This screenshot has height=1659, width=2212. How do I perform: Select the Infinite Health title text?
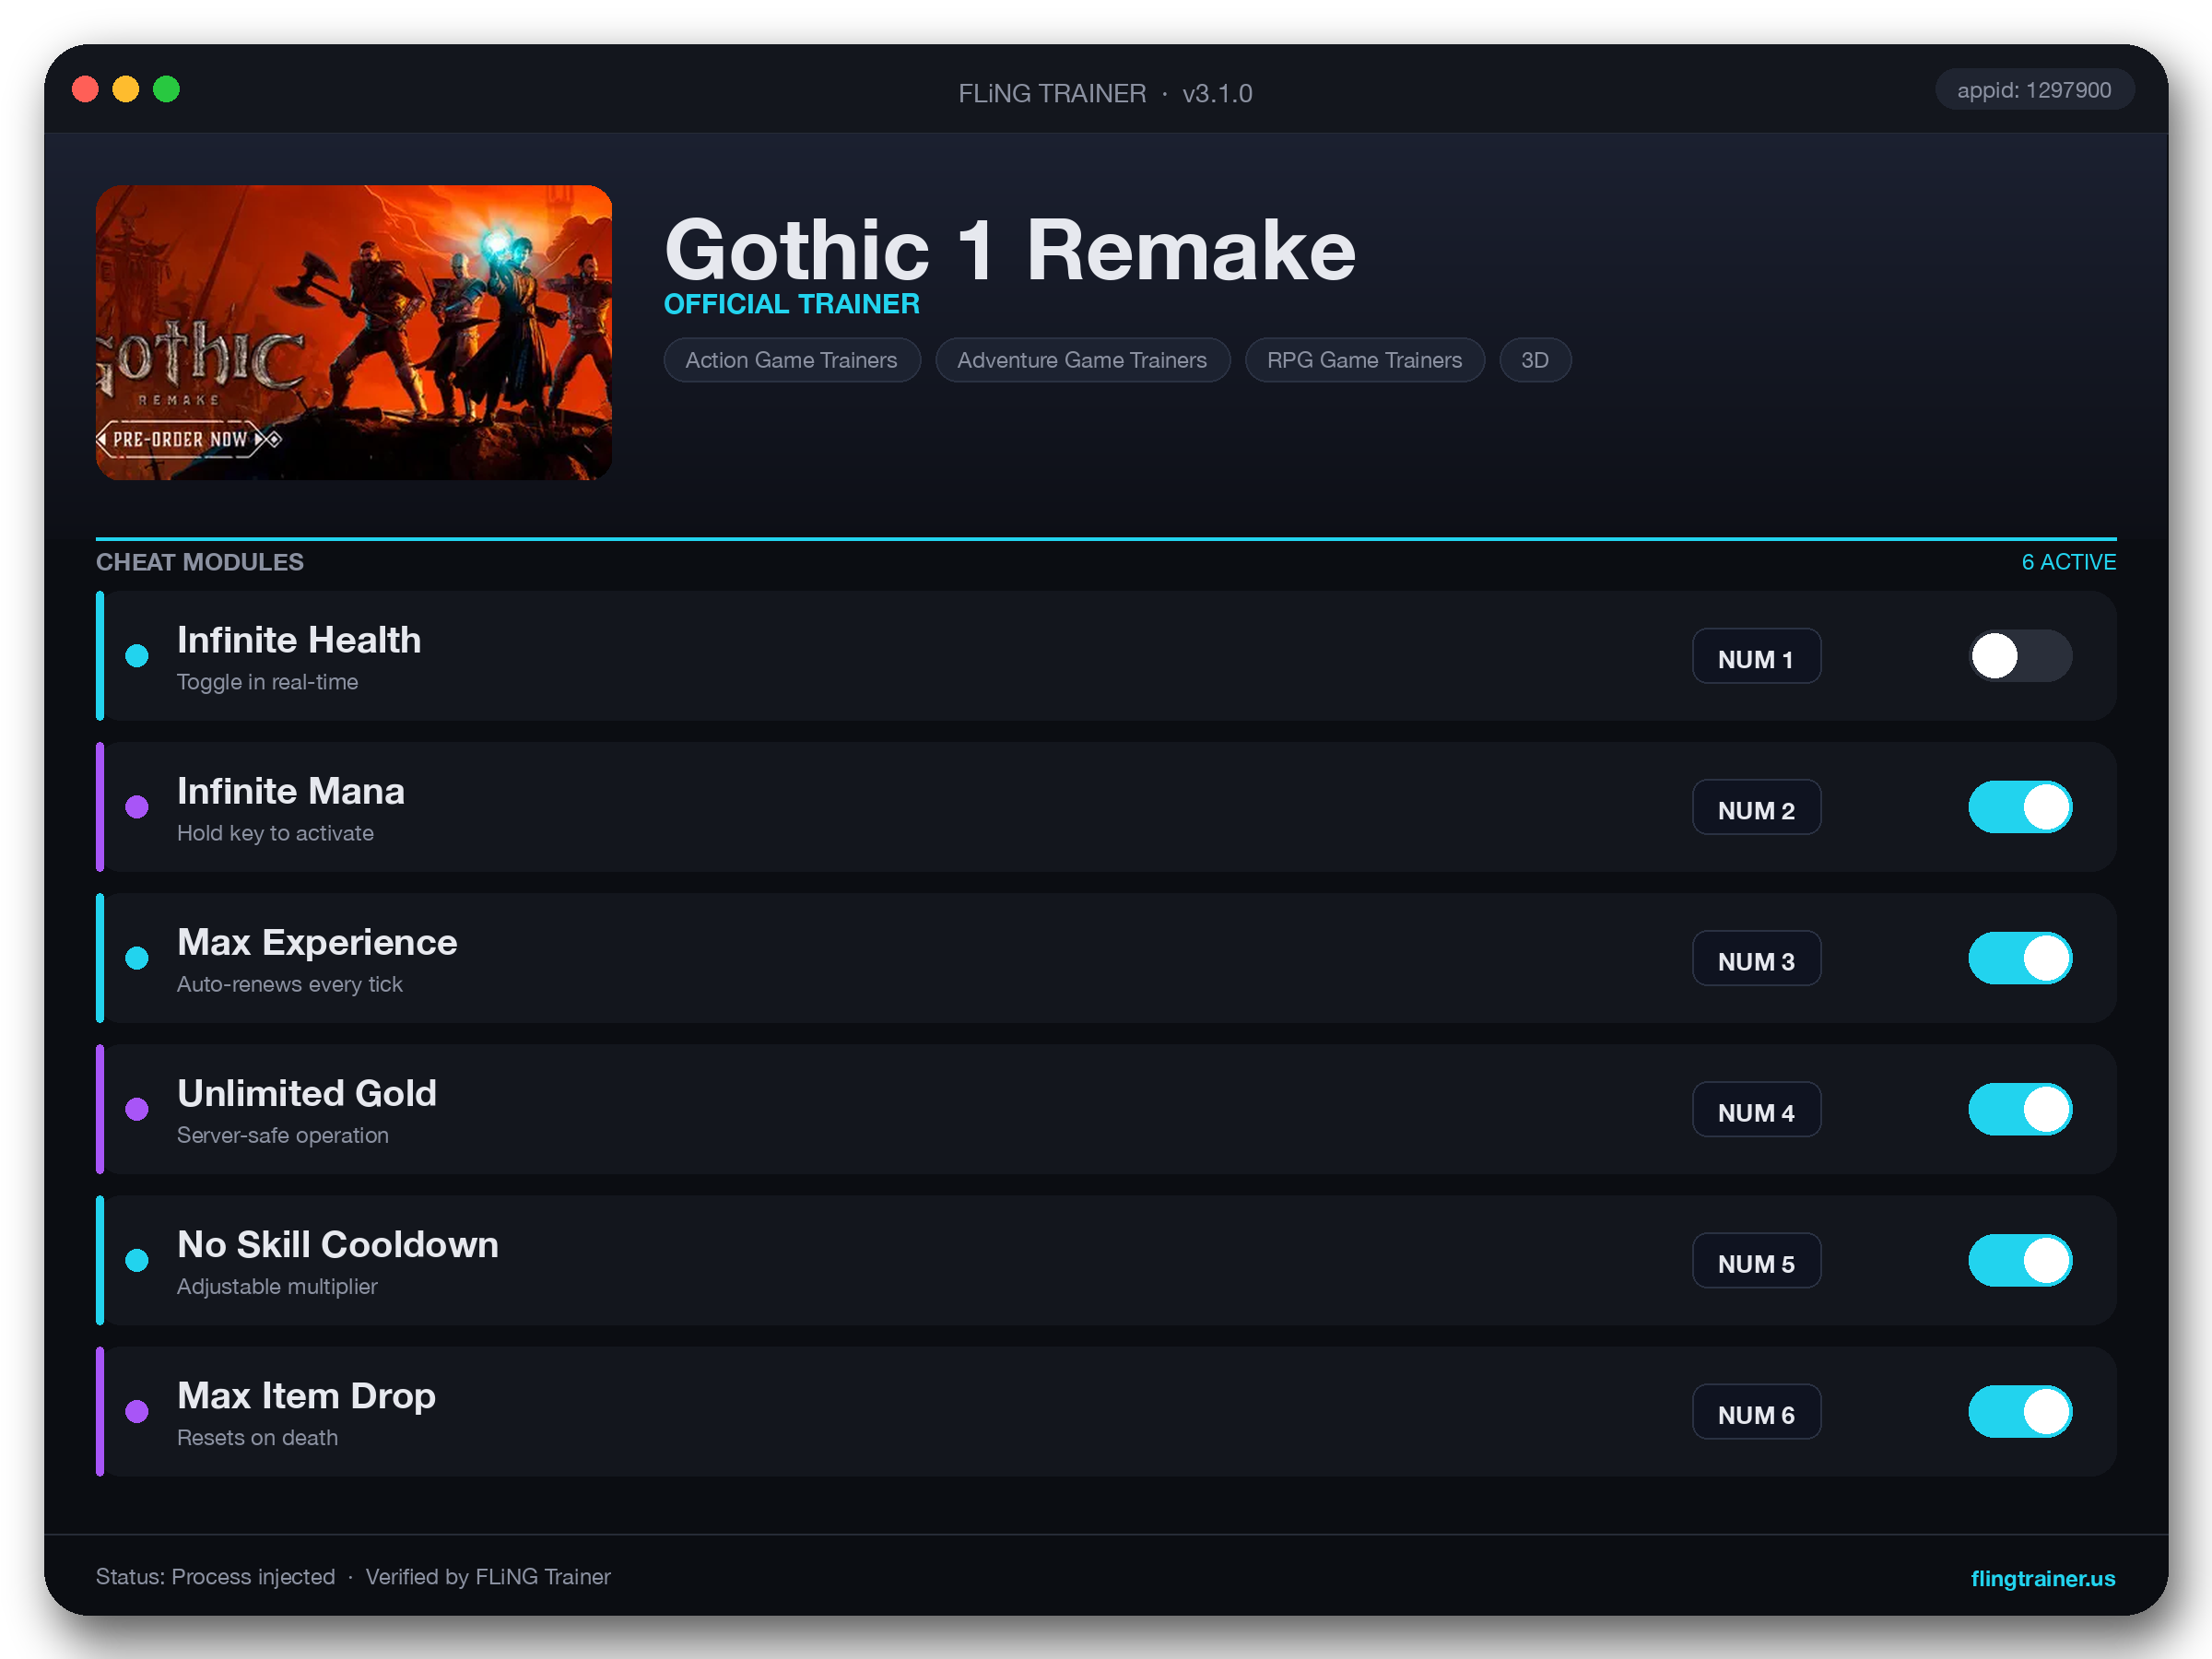(x=299, y=640)
